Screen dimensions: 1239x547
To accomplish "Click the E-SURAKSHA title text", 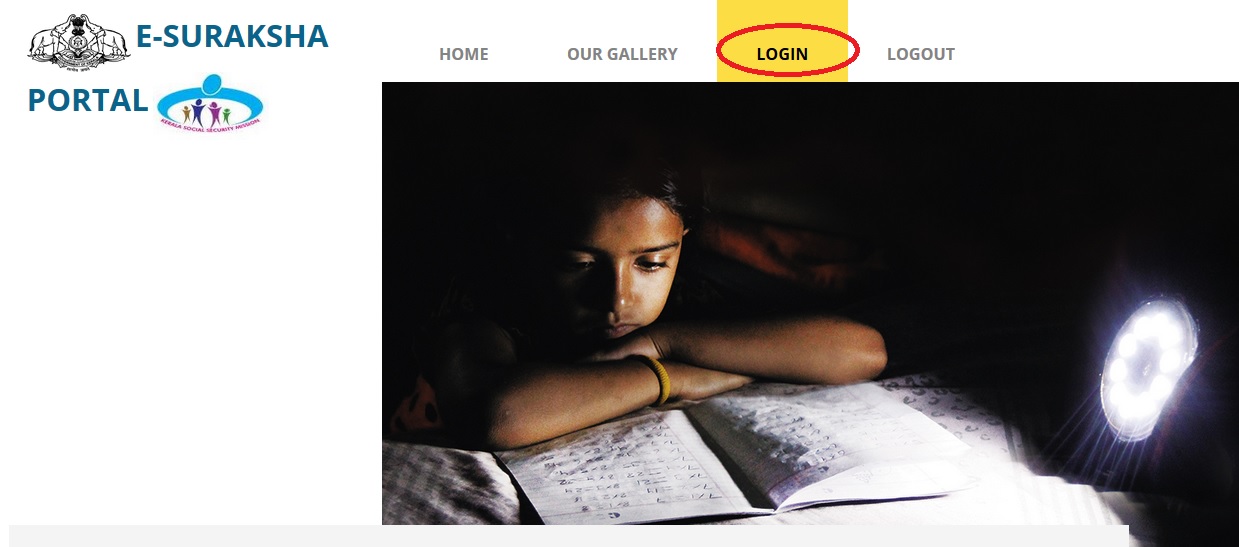I will 232,37.
